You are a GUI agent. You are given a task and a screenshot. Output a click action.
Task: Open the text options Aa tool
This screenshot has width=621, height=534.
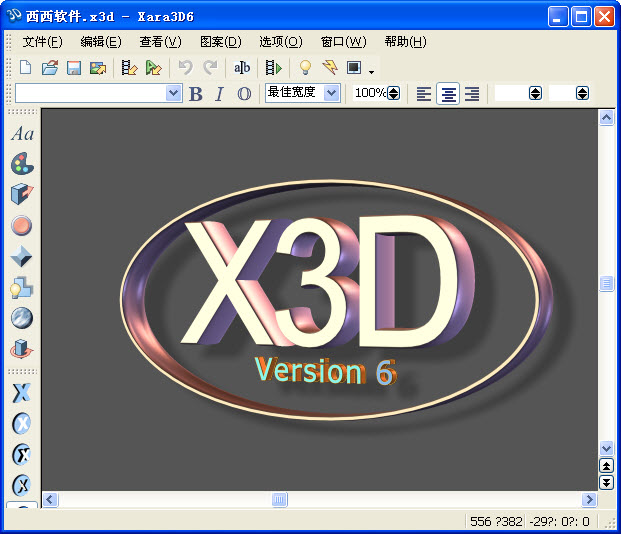(21, 134)
